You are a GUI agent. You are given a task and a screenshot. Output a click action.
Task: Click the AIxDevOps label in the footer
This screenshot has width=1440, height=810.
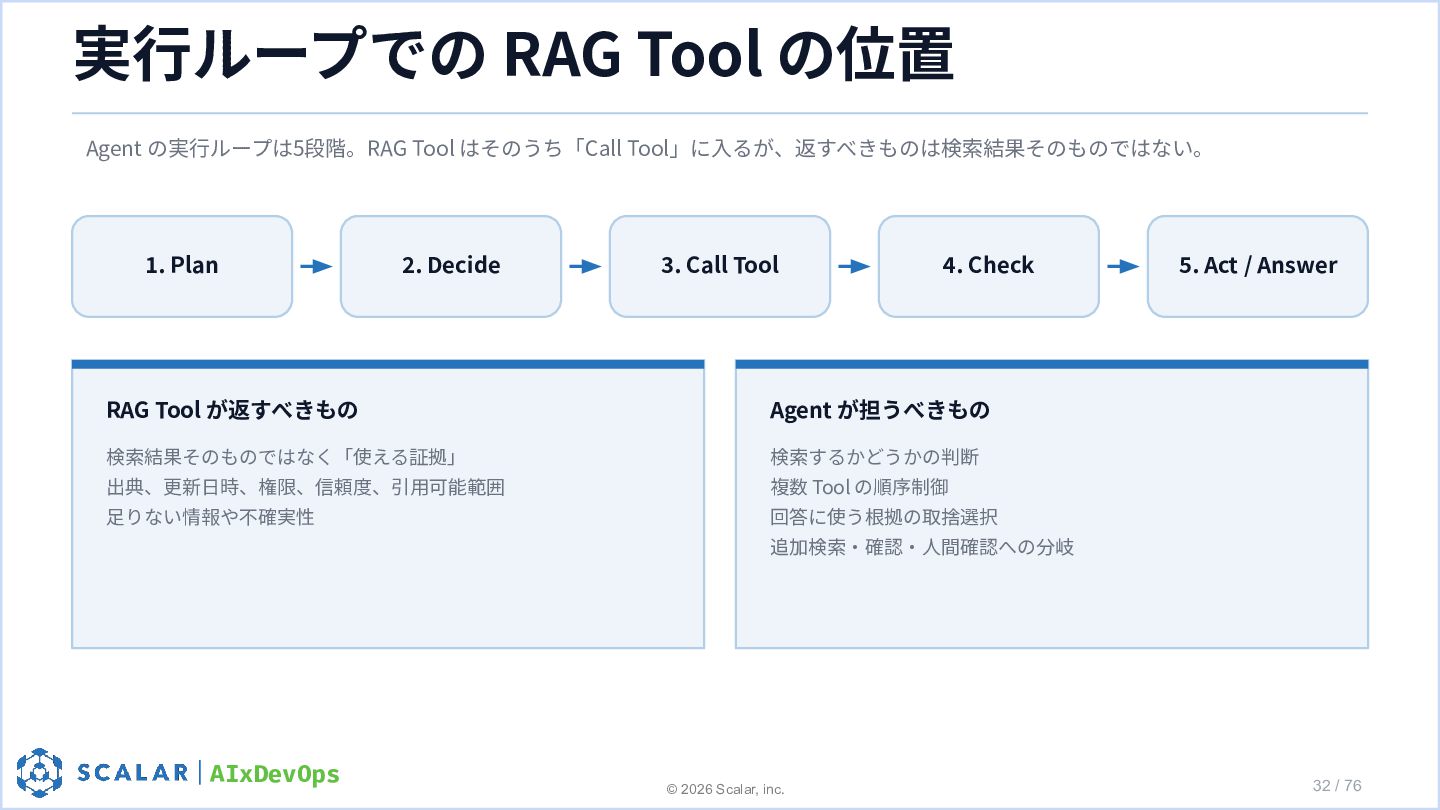(275, 774)
